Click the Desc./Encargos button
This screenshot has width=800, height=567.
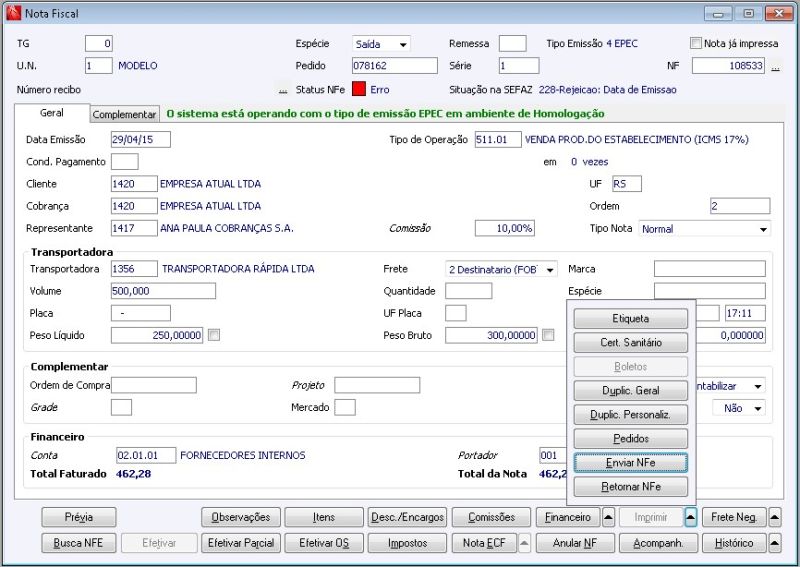(x=407, y=517)
